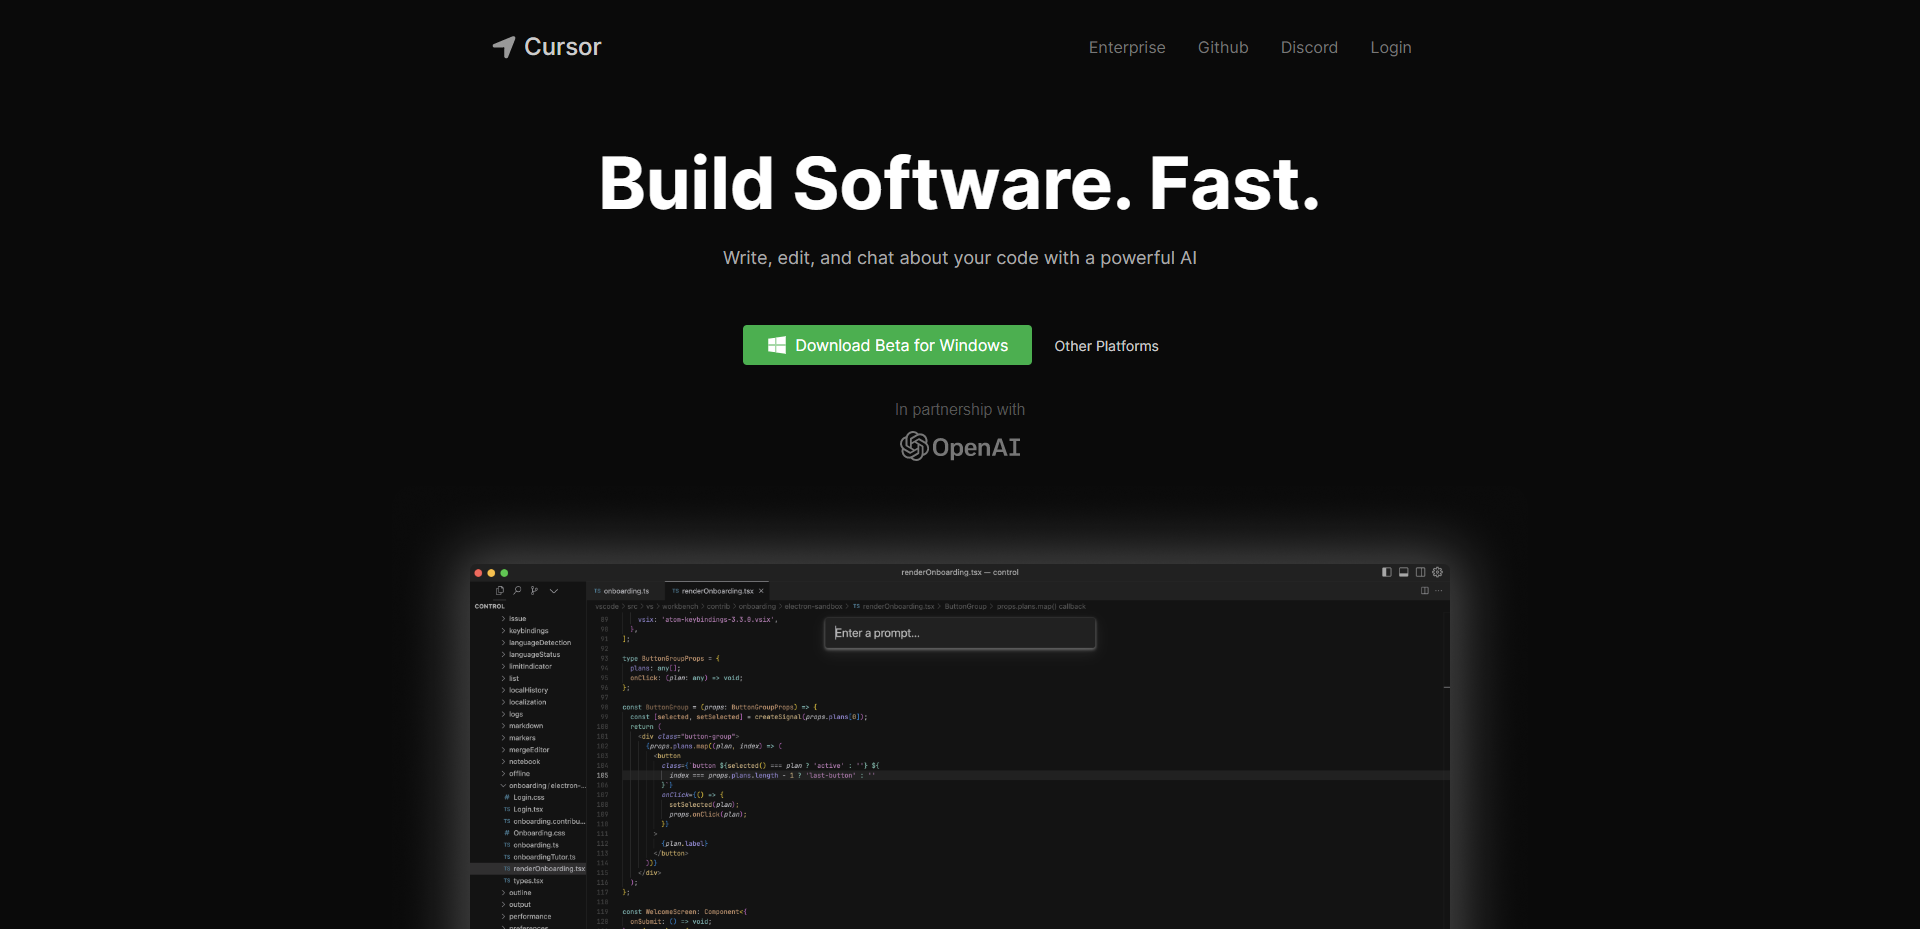Click the split editor icon
This screenshot has width=1920, height=929.
(x=1425, y=591)
